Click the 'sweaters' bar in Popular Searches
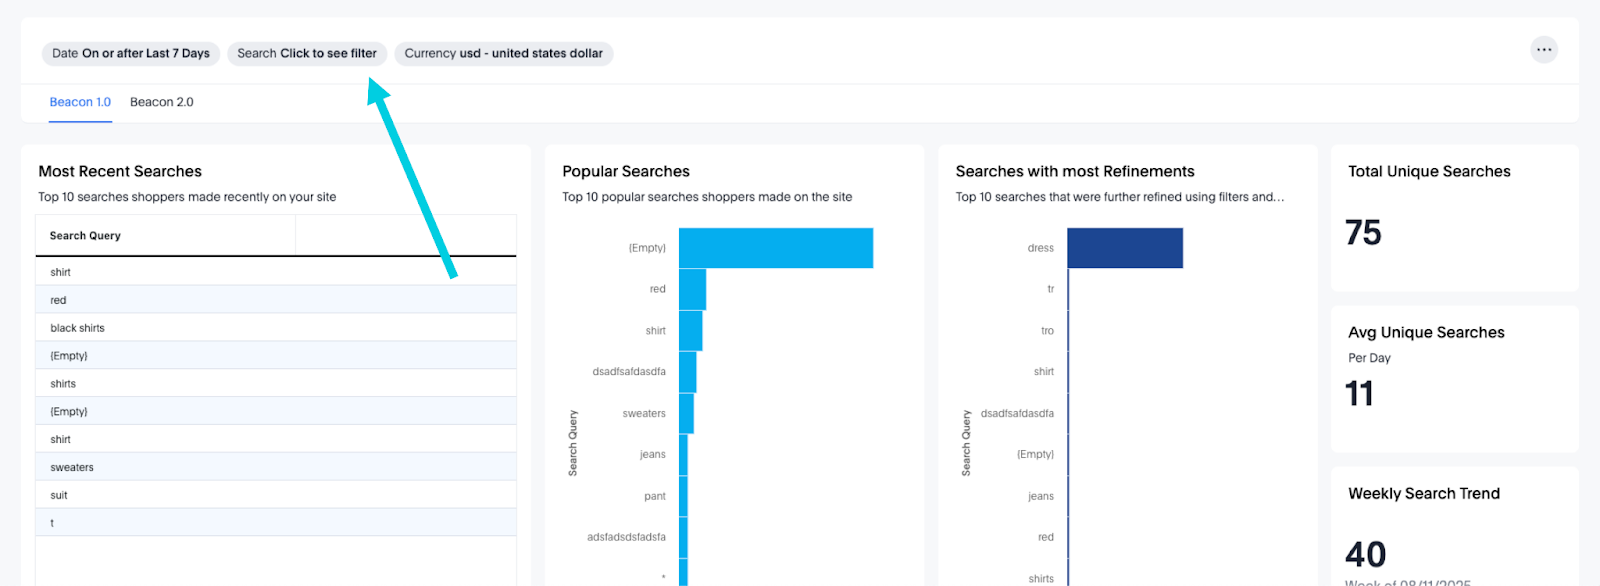The width and height of the screenshot is (1600, 586). [x=686, y=413]
